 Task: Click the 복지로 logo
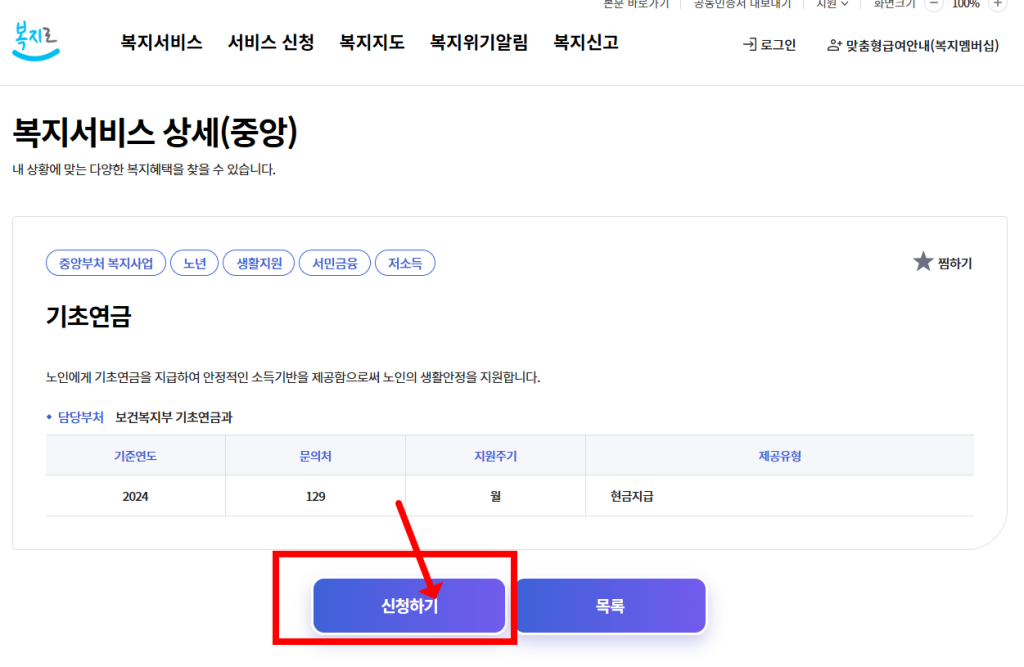[37, 40]
